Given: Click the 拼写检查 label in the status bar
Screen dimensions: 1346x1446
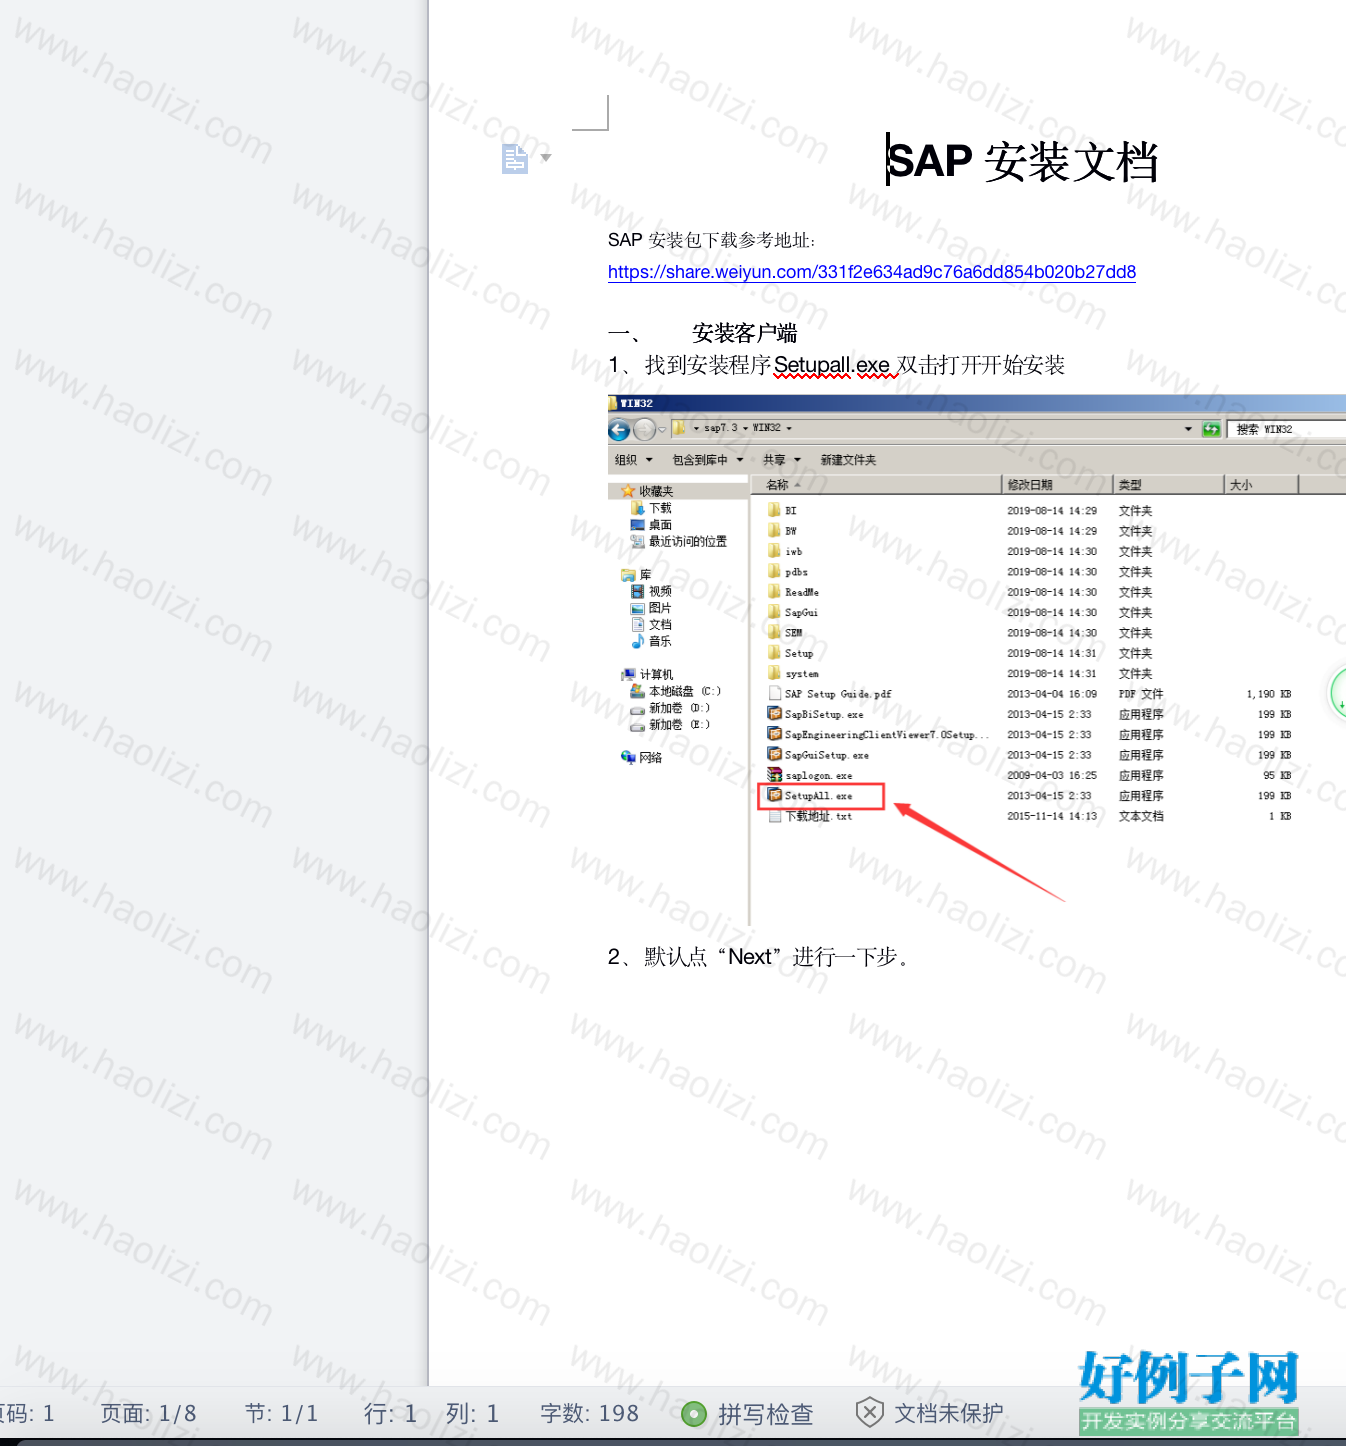Looking at the screenshot, I should [765, 1413].
